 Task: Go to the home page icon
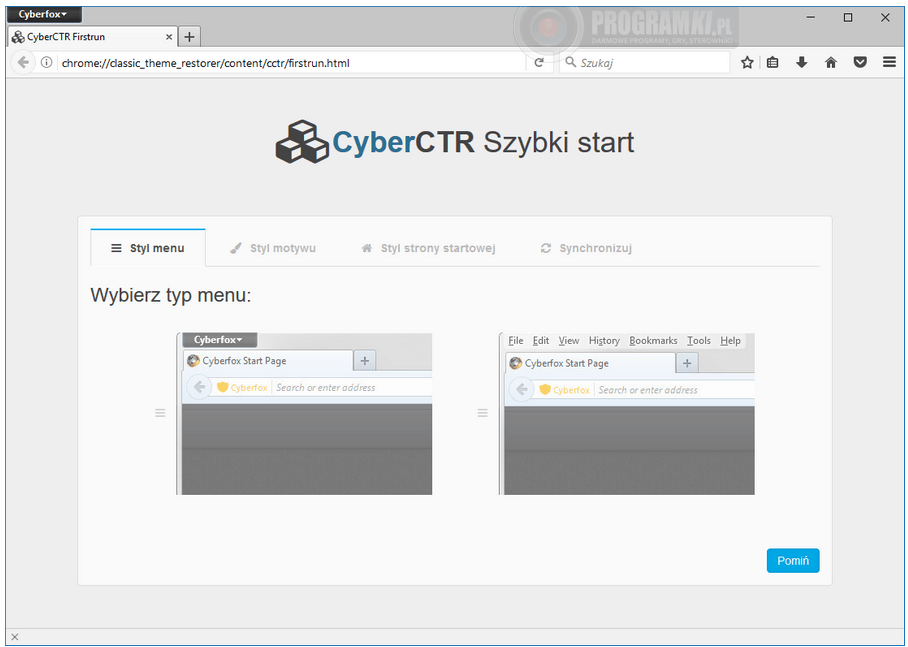point(830,63)
